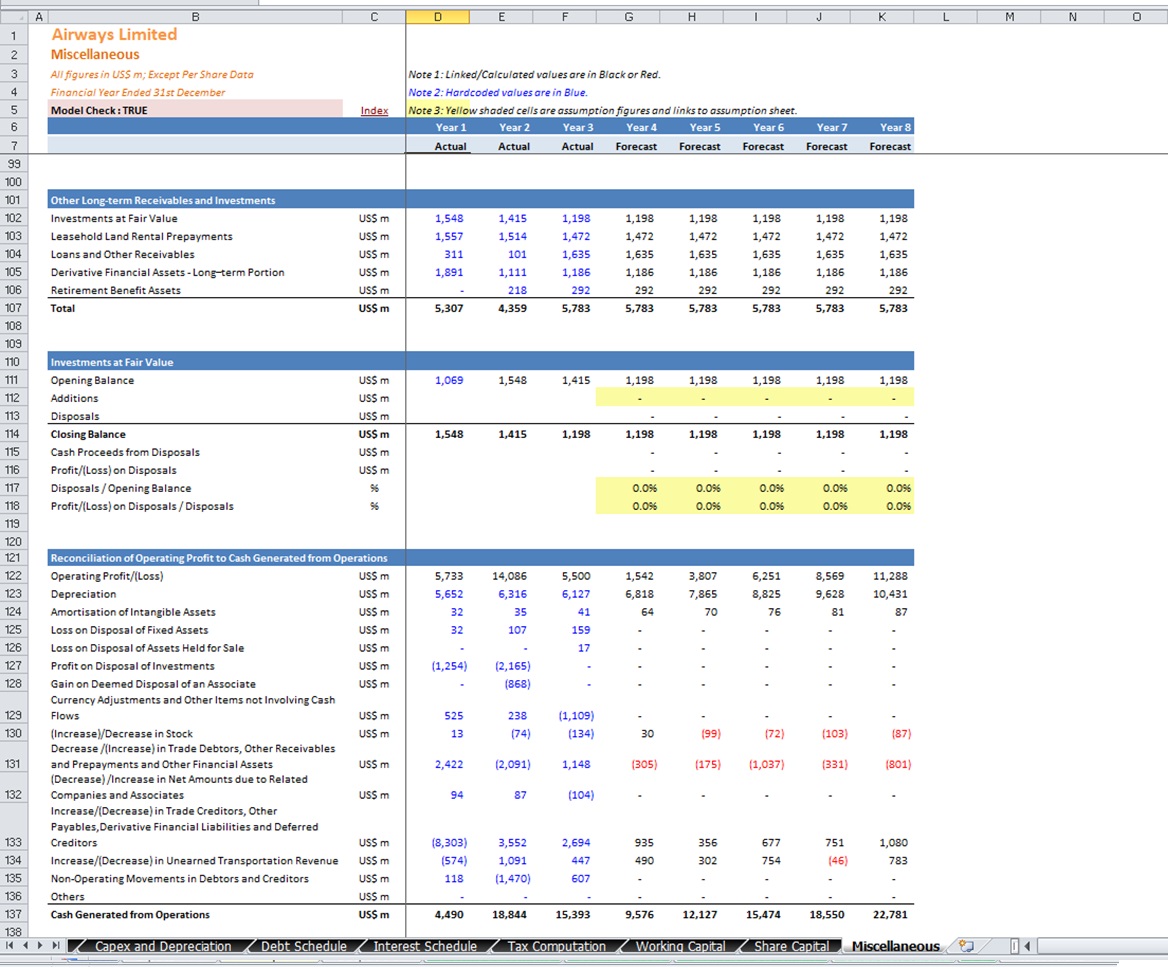Select yellow Additions cell for Year 4
1168x969 pixels.
pos(628,398)
